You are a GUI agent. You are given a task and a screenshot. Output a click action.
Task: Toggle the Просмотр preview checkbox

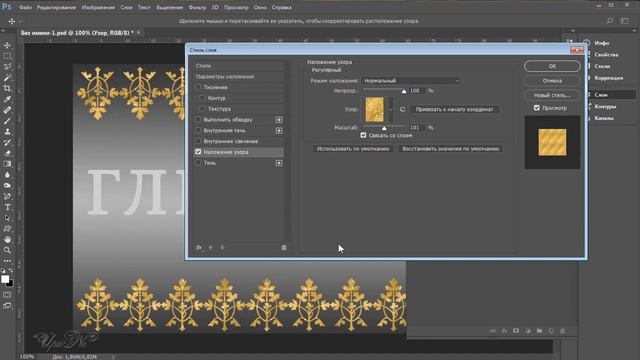click(537, 108)
